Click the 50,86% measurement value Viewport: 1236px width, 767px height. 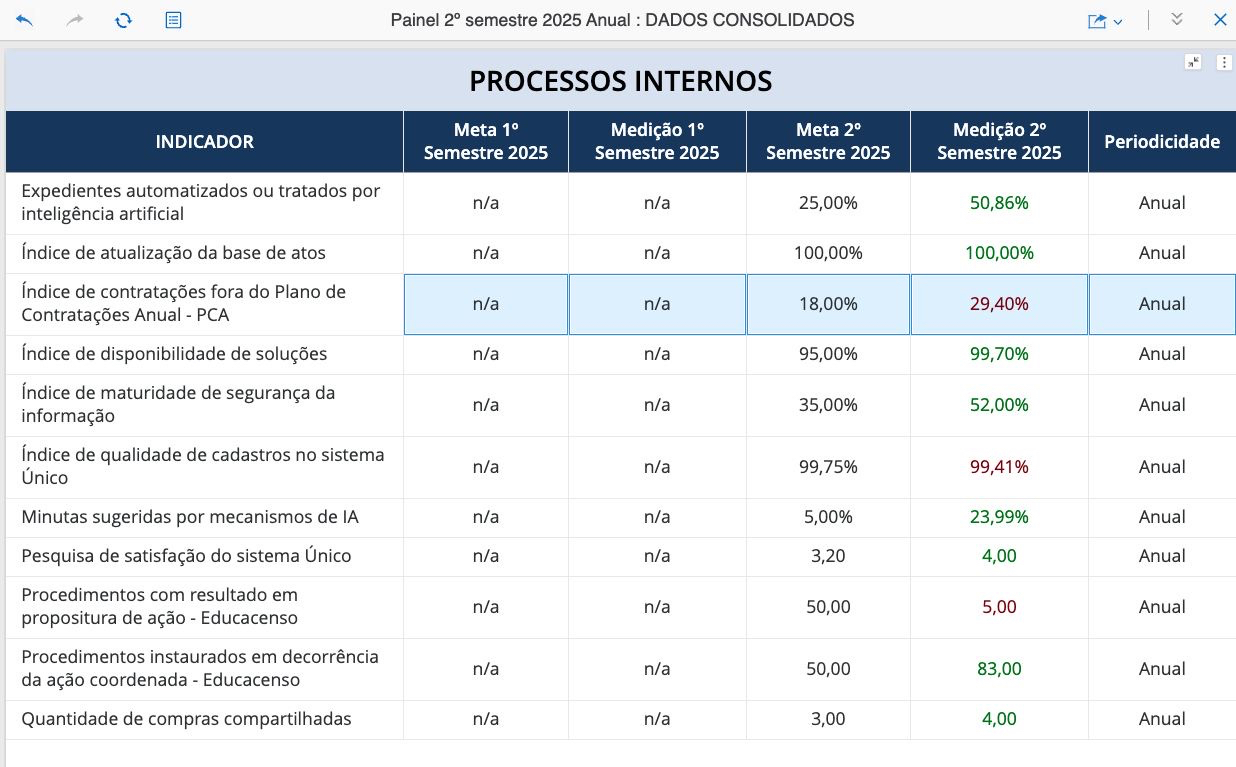pos(999,203)
